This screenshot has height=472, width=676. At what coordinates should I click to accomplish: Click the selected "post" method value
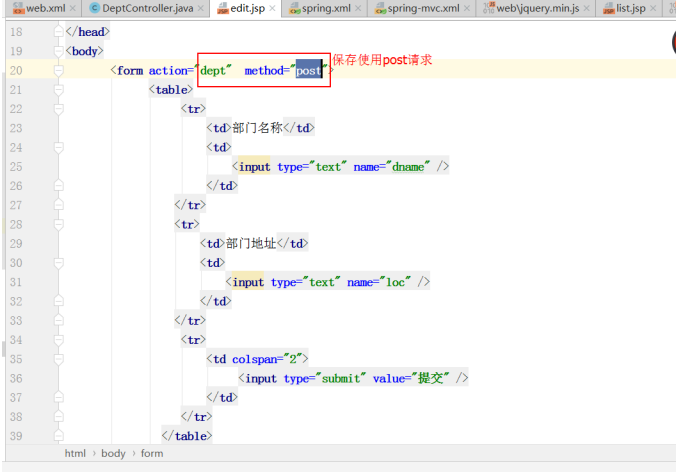309,71
